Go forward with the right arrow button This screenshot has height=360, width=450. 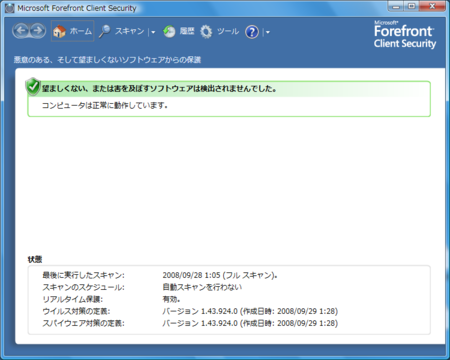pos(38,31)
